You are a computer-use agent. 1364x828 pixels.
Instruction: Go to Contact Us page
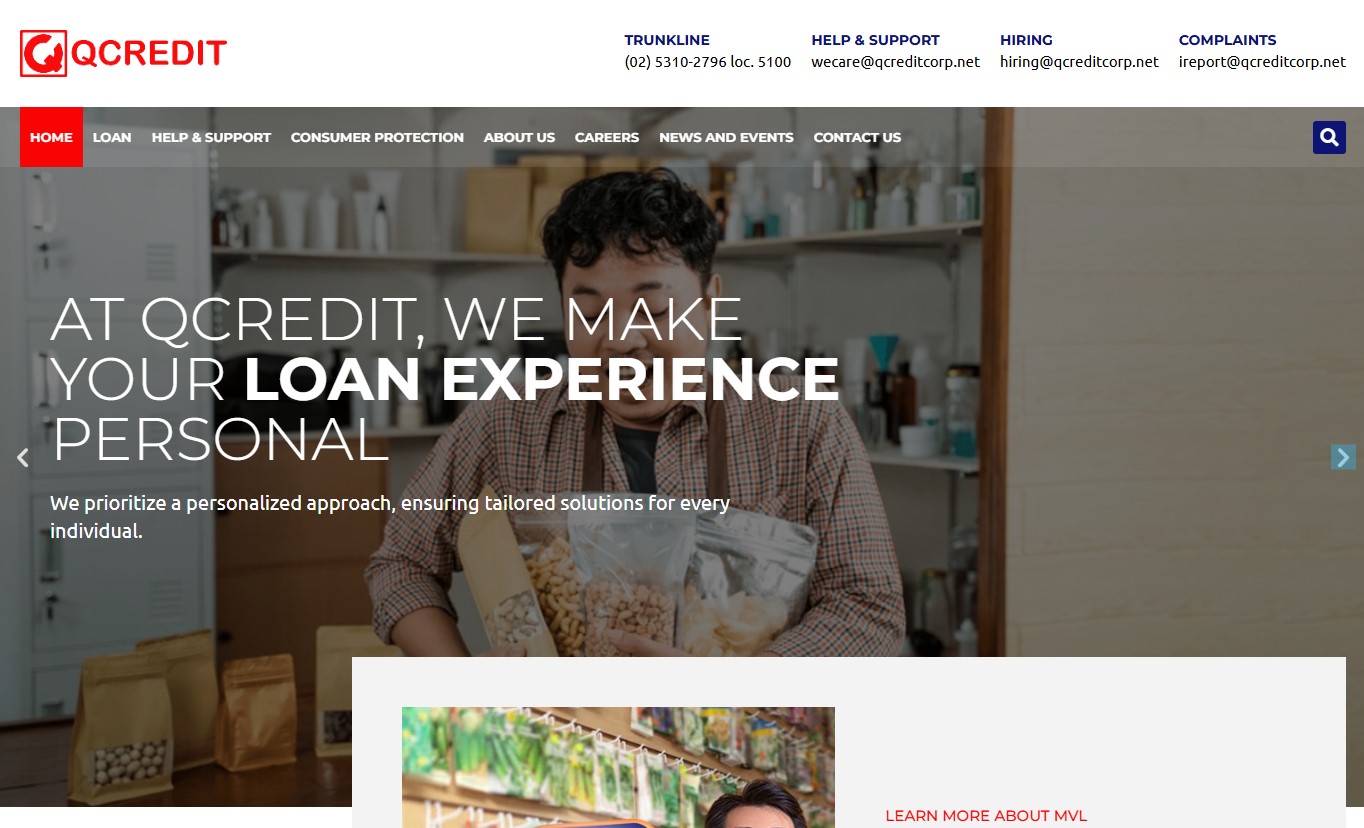coord(857,137)
